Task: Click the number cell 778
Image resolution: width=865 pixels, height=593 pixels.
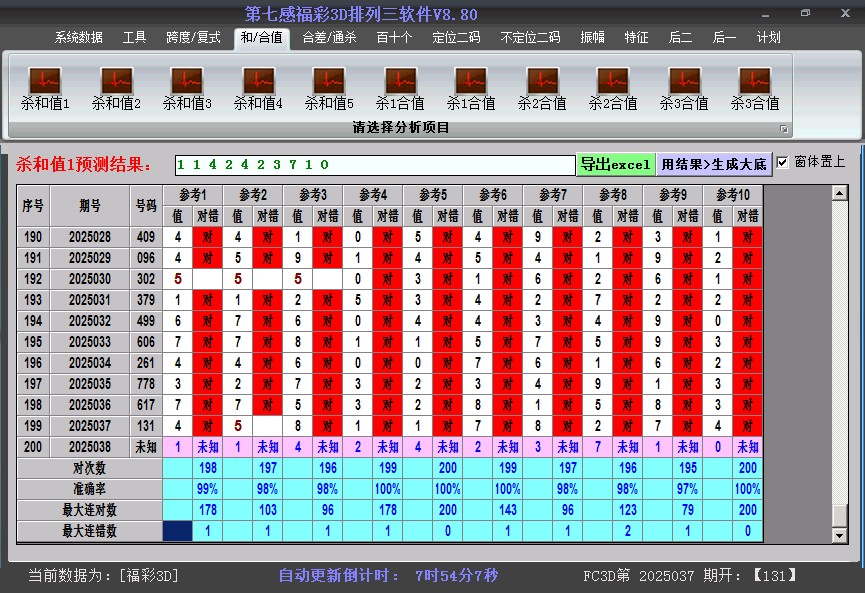Action: 146,384
